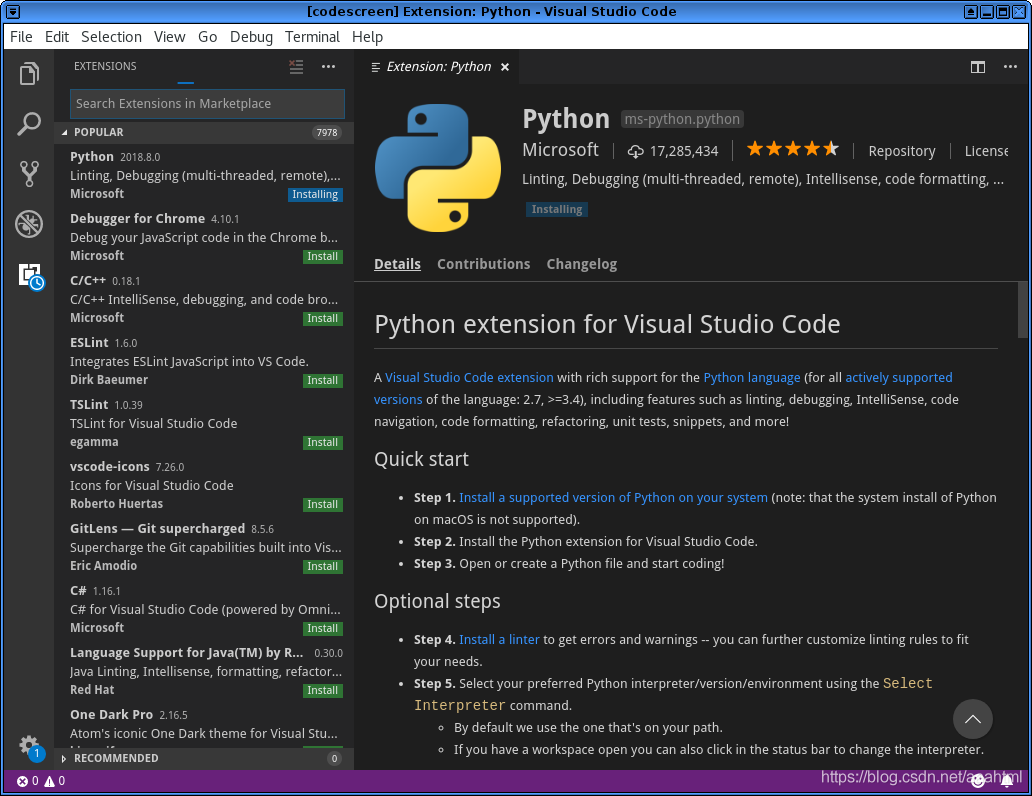Click the details page vertical scrollbar
This screenshot has height=796, width=1032.
[1022, 309]
